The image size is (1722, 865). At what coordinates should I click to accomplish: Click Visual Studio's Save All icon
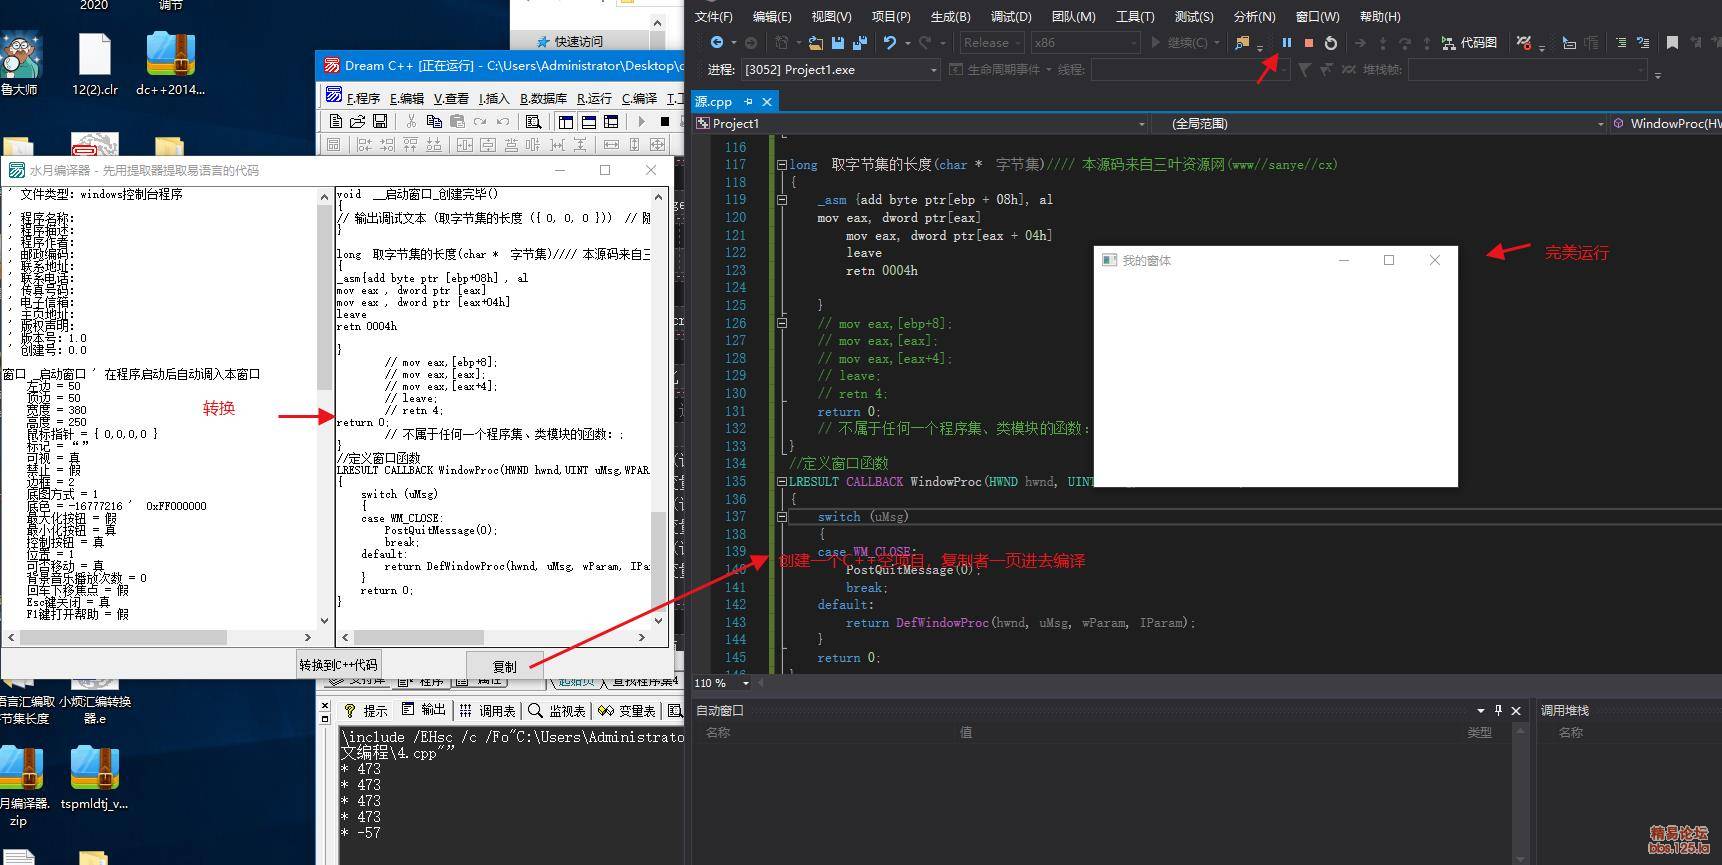859,43
